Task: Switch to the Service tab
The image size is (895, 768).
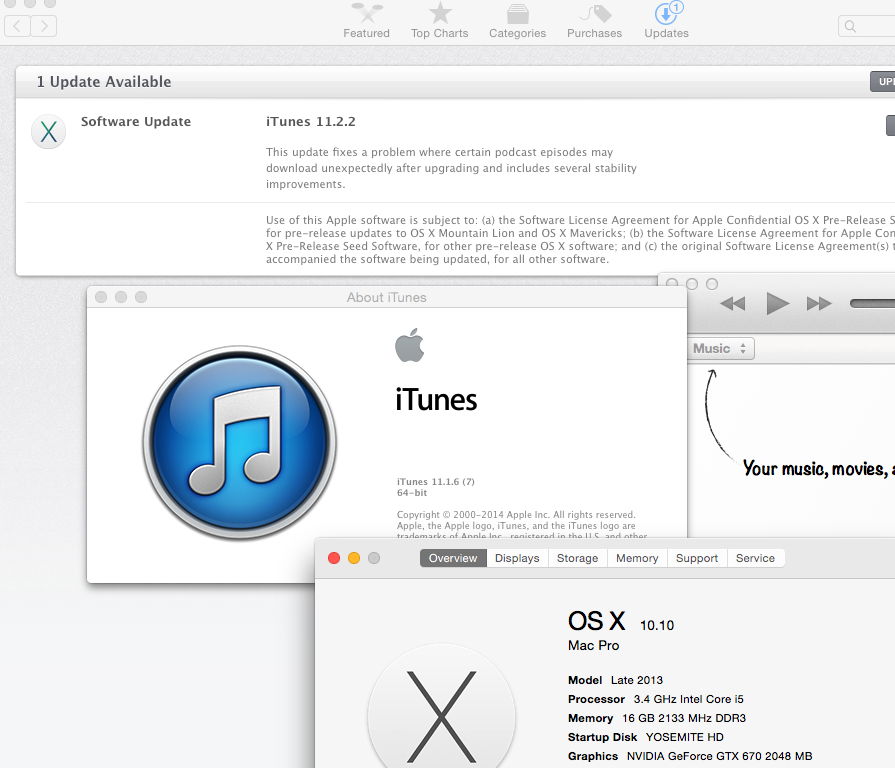Action: tap(755, 558)
